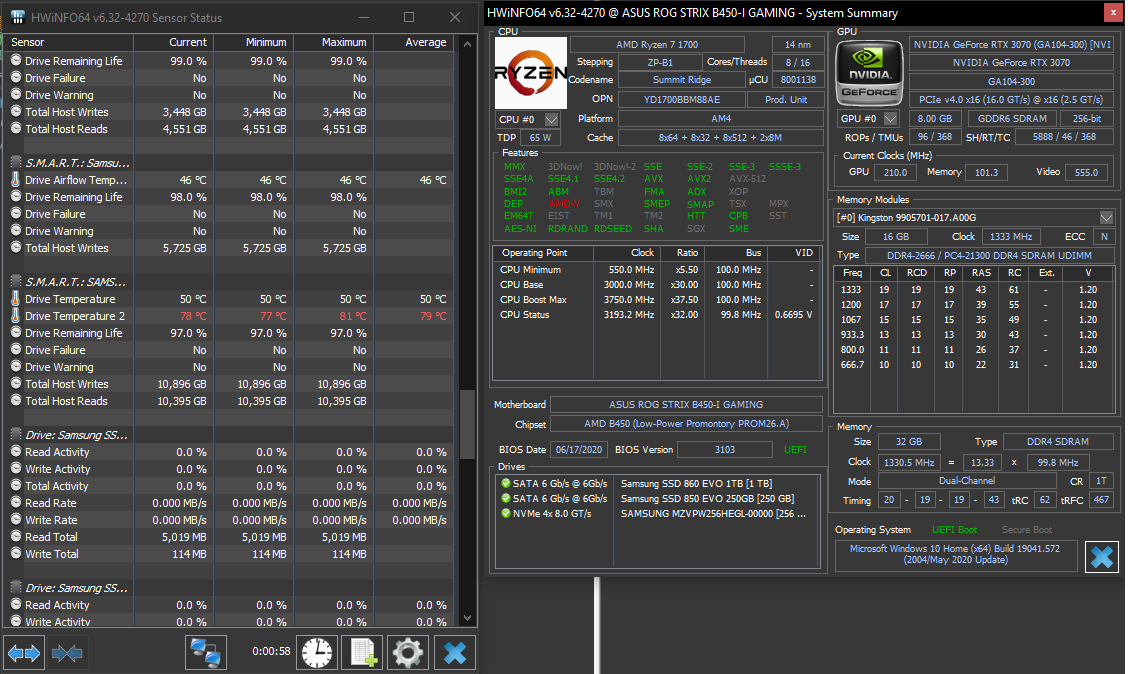Click the Microsoft Windows 10 Home OS field

pyautogui.click(x=955, y=554)
